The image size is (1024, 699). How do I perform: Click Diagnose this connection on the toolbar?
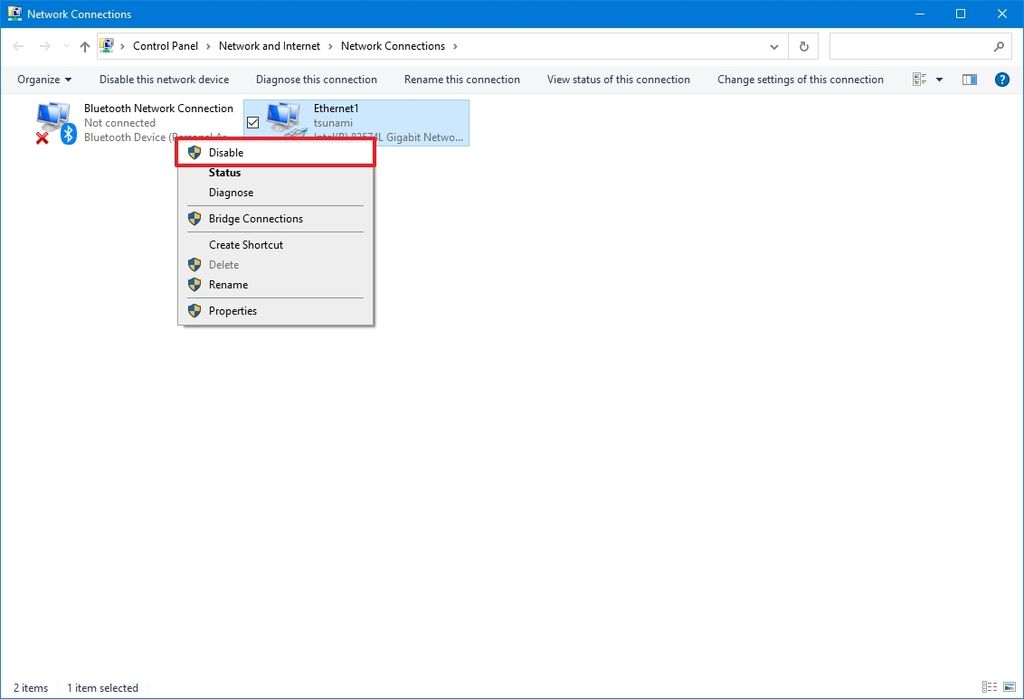pyautogui.click(x=316, y=79)
